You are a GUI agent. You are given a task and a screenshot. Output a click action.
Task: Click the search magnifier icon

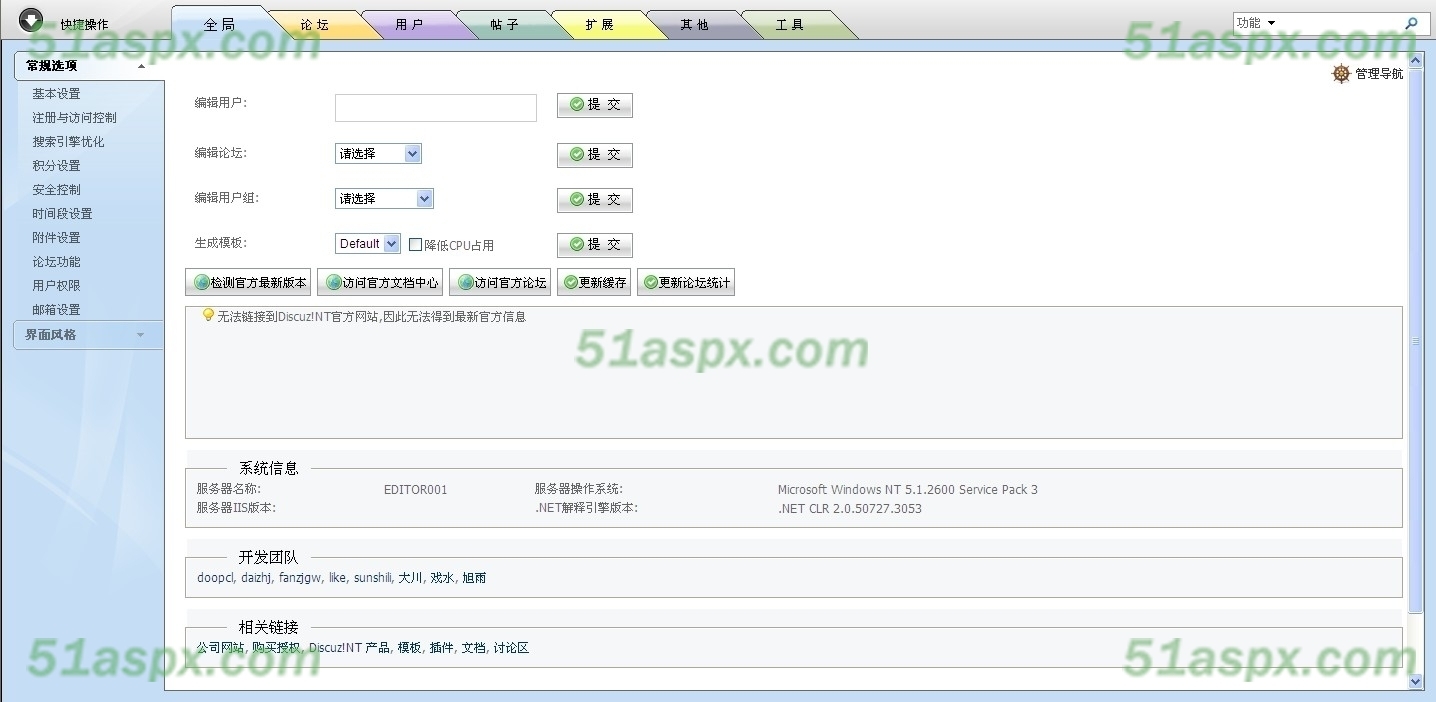(1412, 23)
